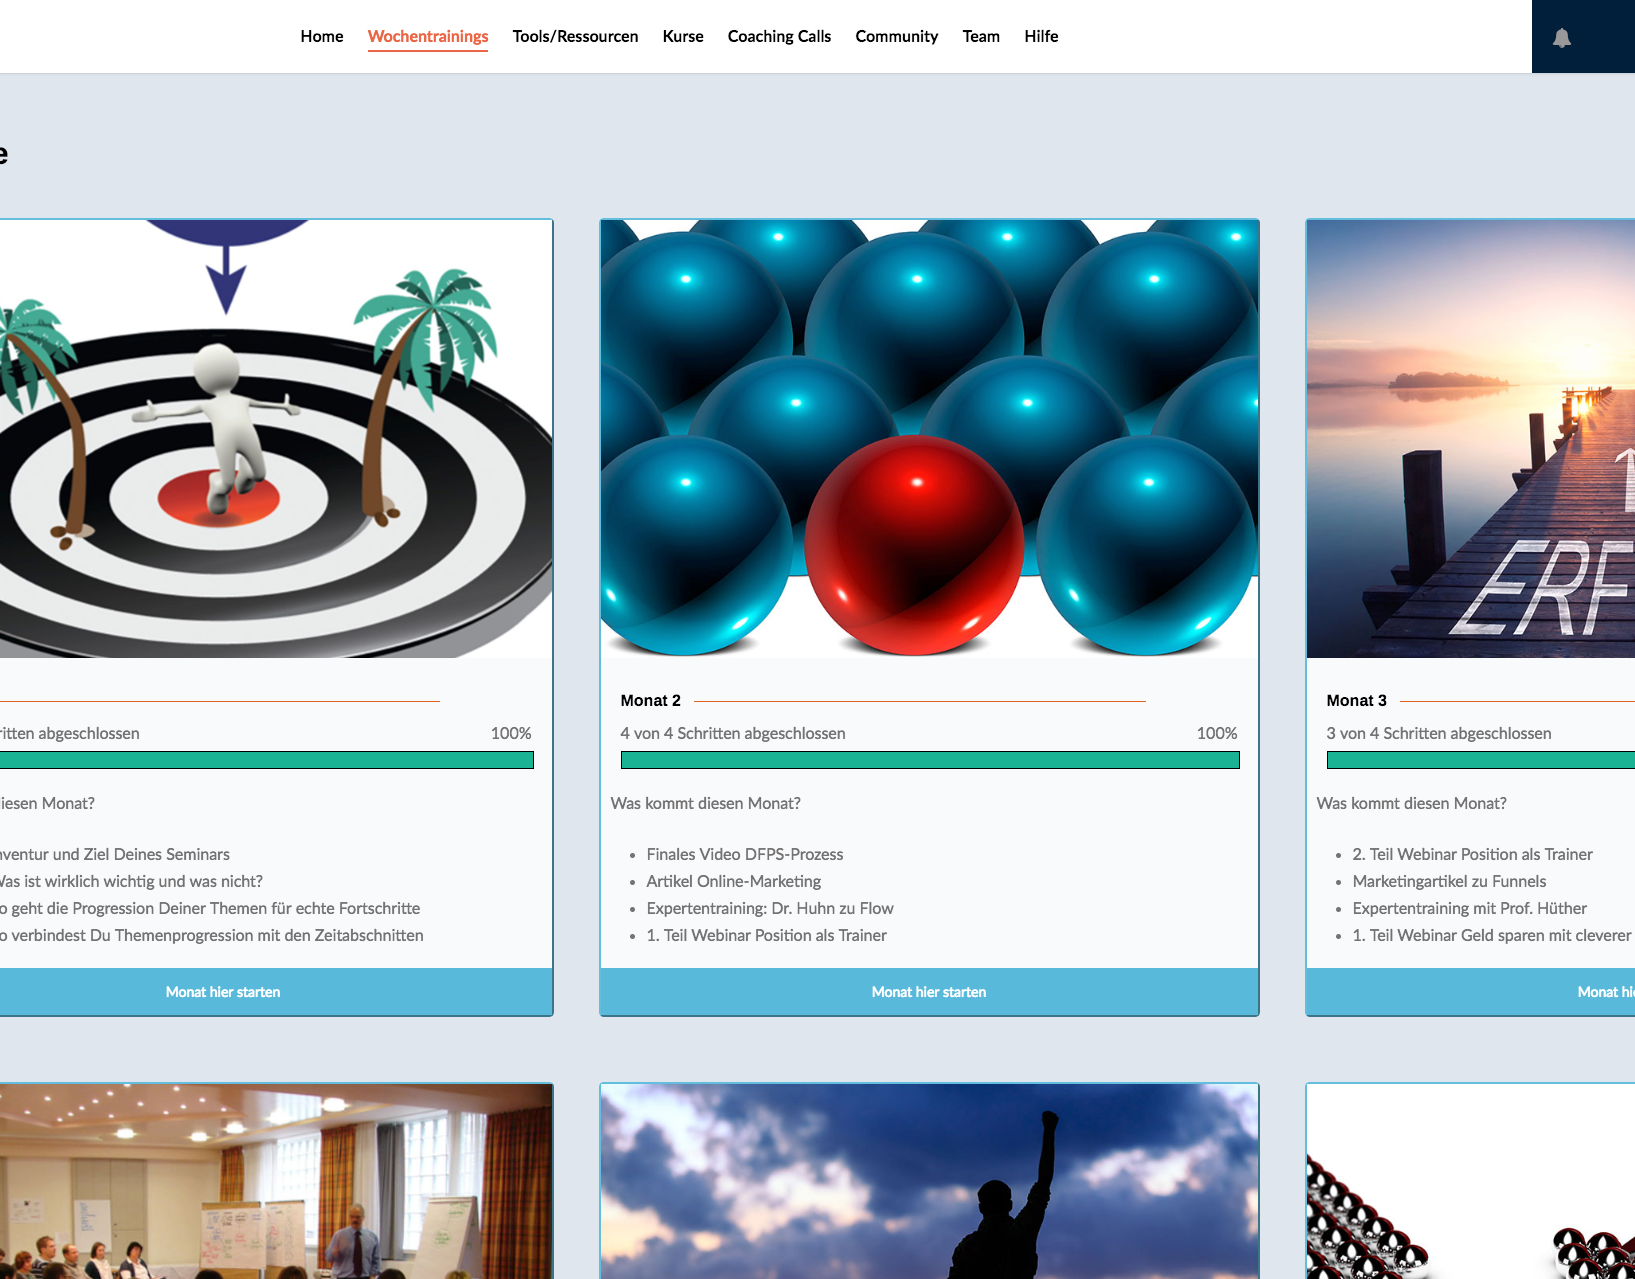Open the dartboard with palm trees image
Viewport: 1635px width, 1279px height.
pos(276,439)
